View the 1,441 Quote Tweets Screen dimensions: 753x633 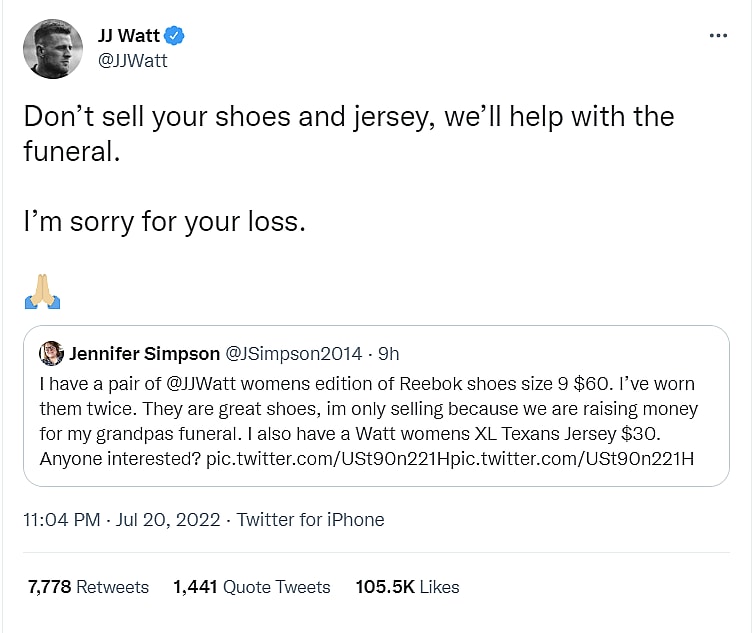(x=252, y=587)
